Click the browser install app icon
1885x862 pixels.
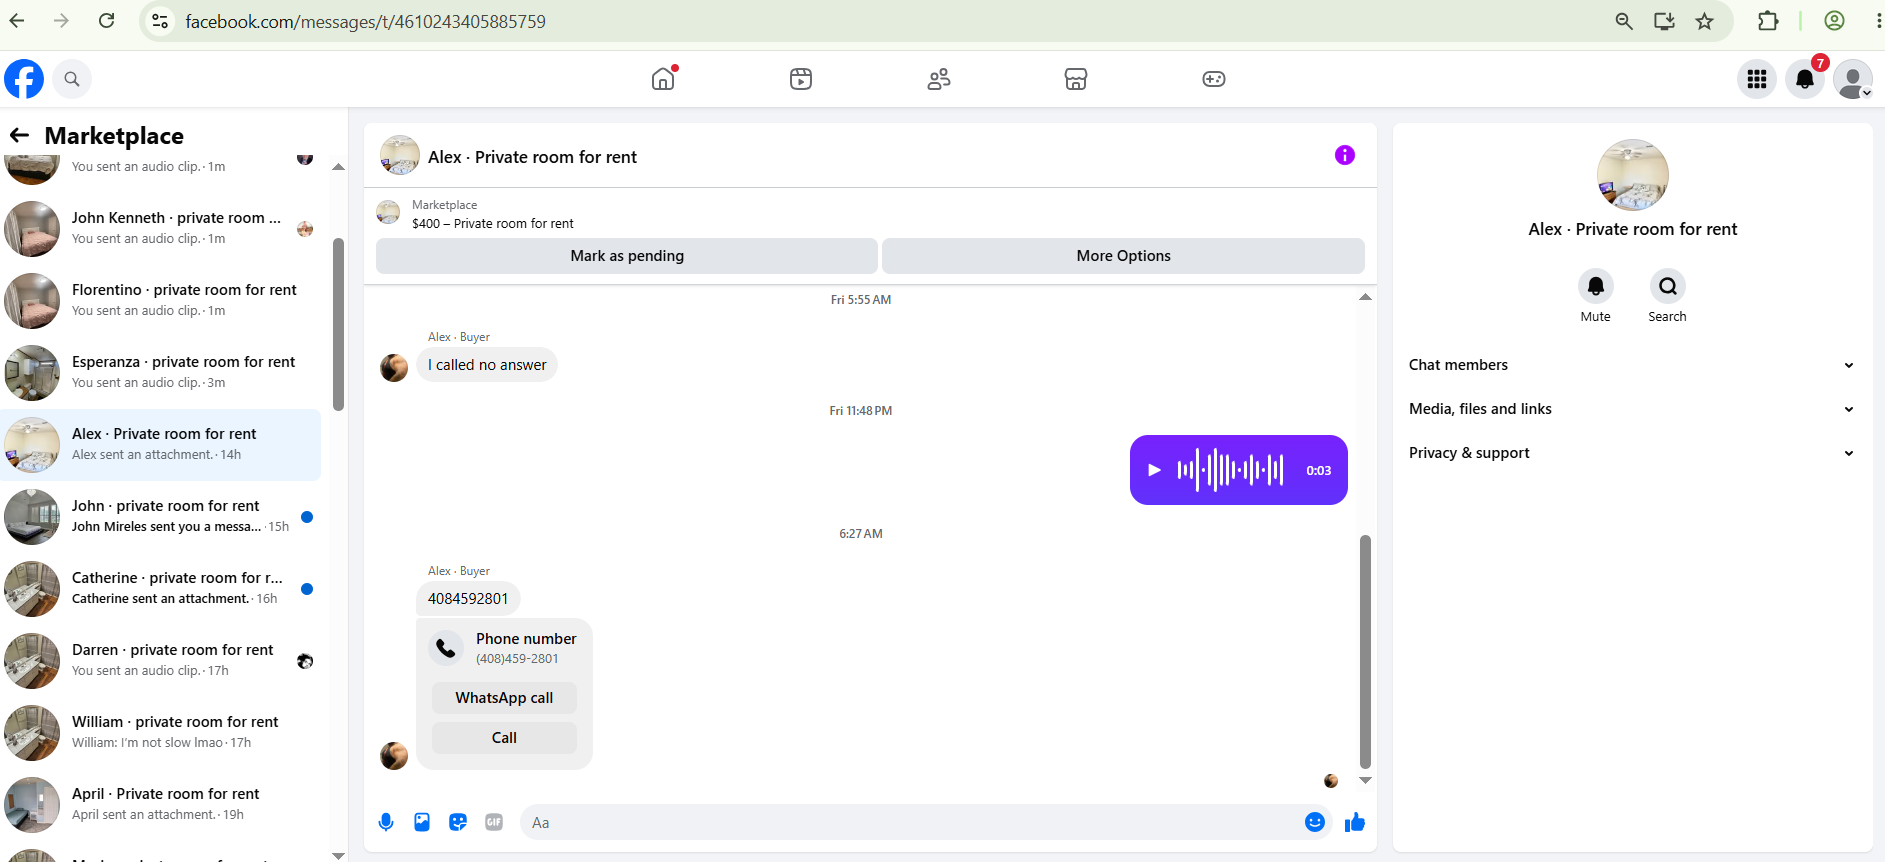1664,21
